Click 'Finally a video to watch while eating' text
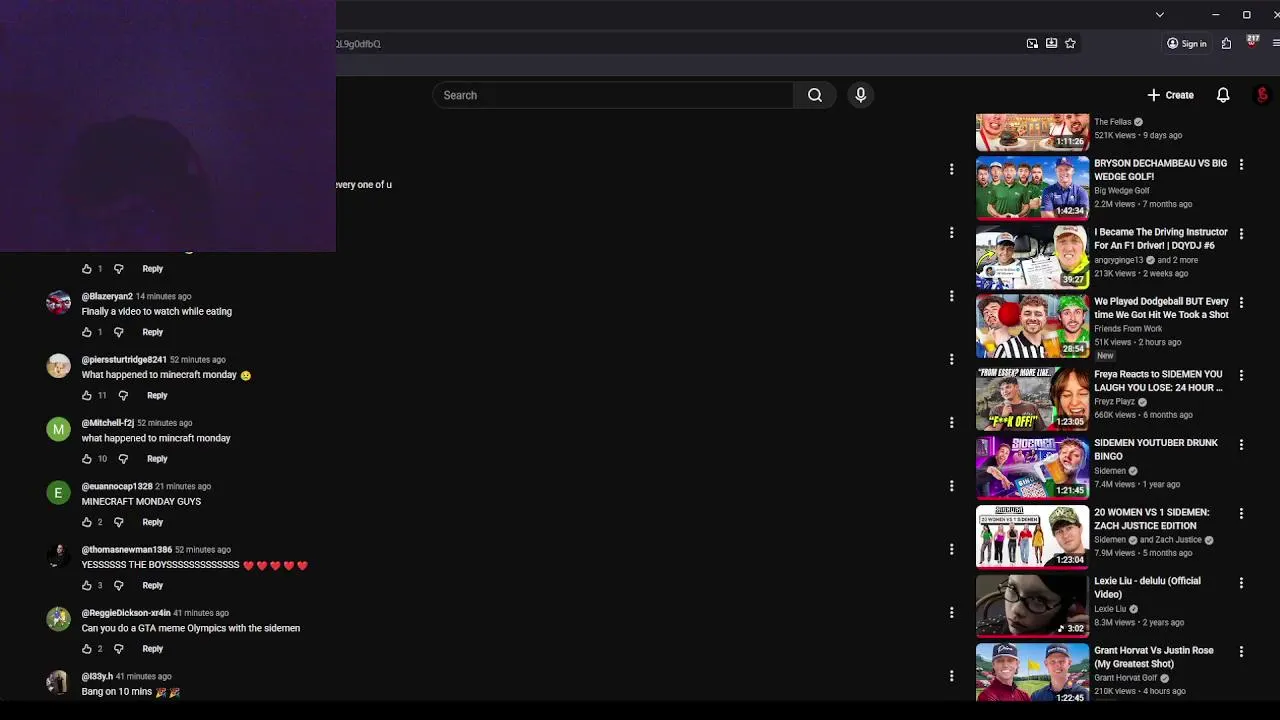1280x720 pixels. (157, 312)
